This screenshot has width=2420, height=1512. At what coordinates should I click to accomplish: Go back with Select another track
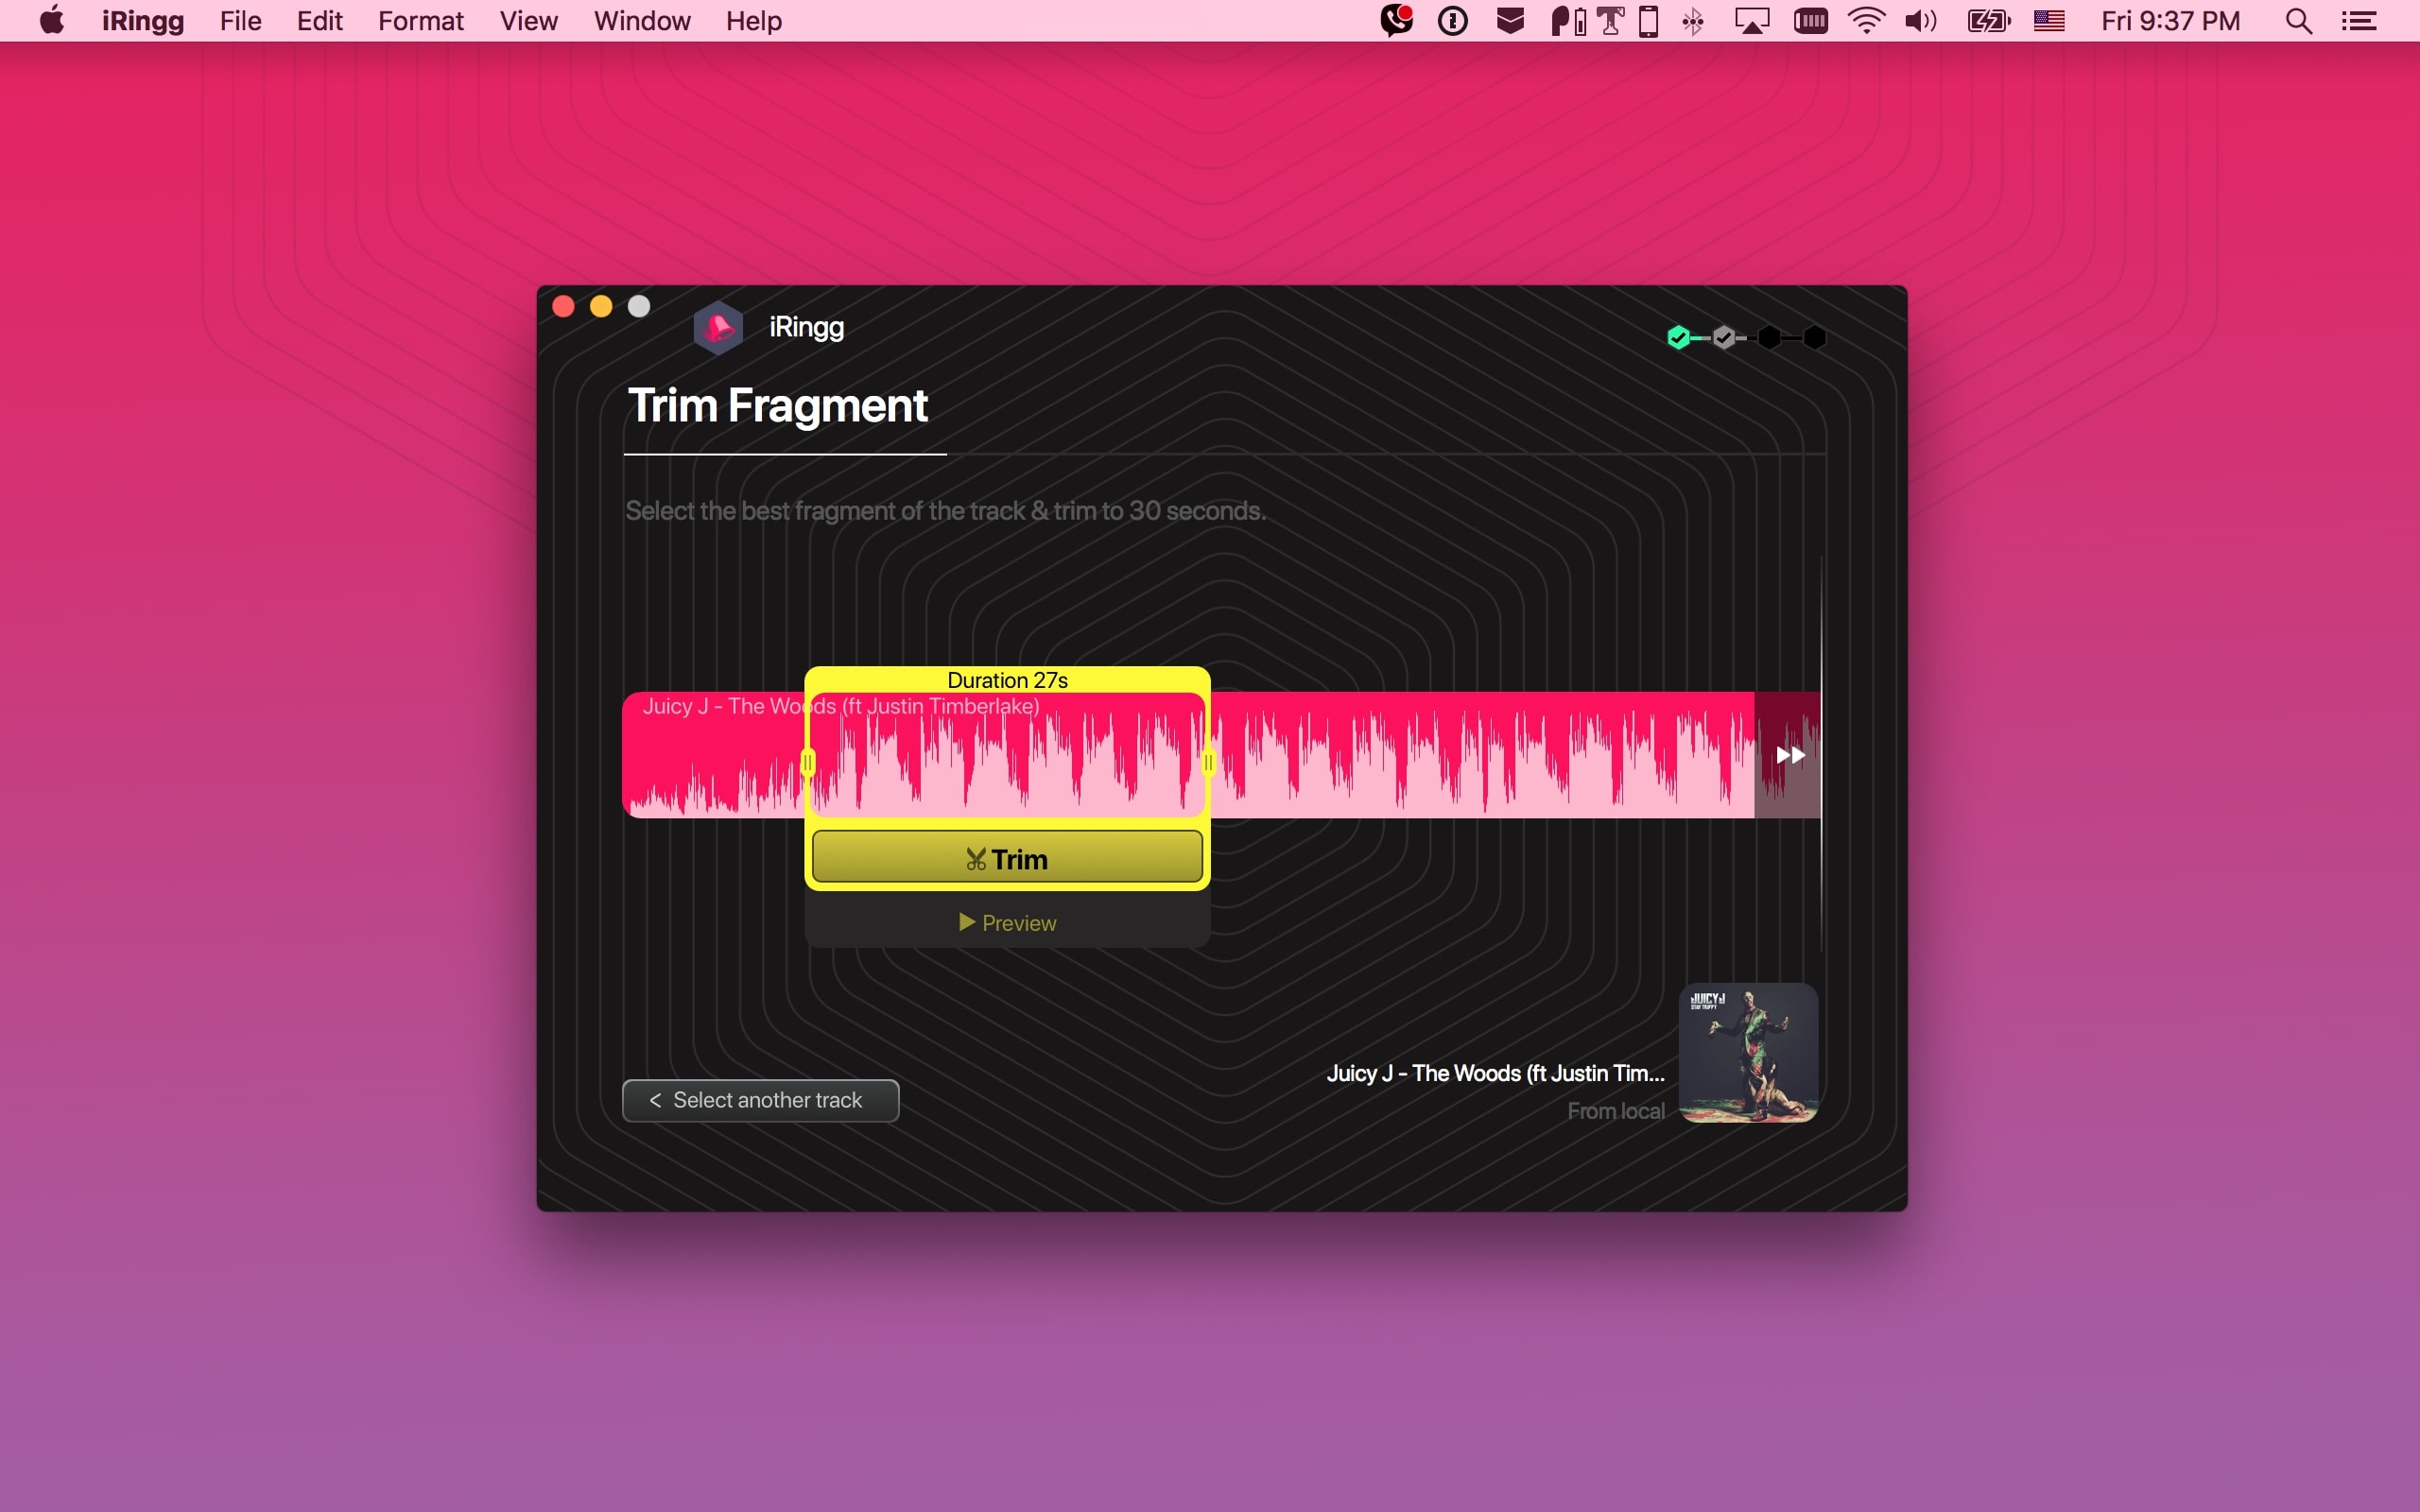coord(760,1100)
